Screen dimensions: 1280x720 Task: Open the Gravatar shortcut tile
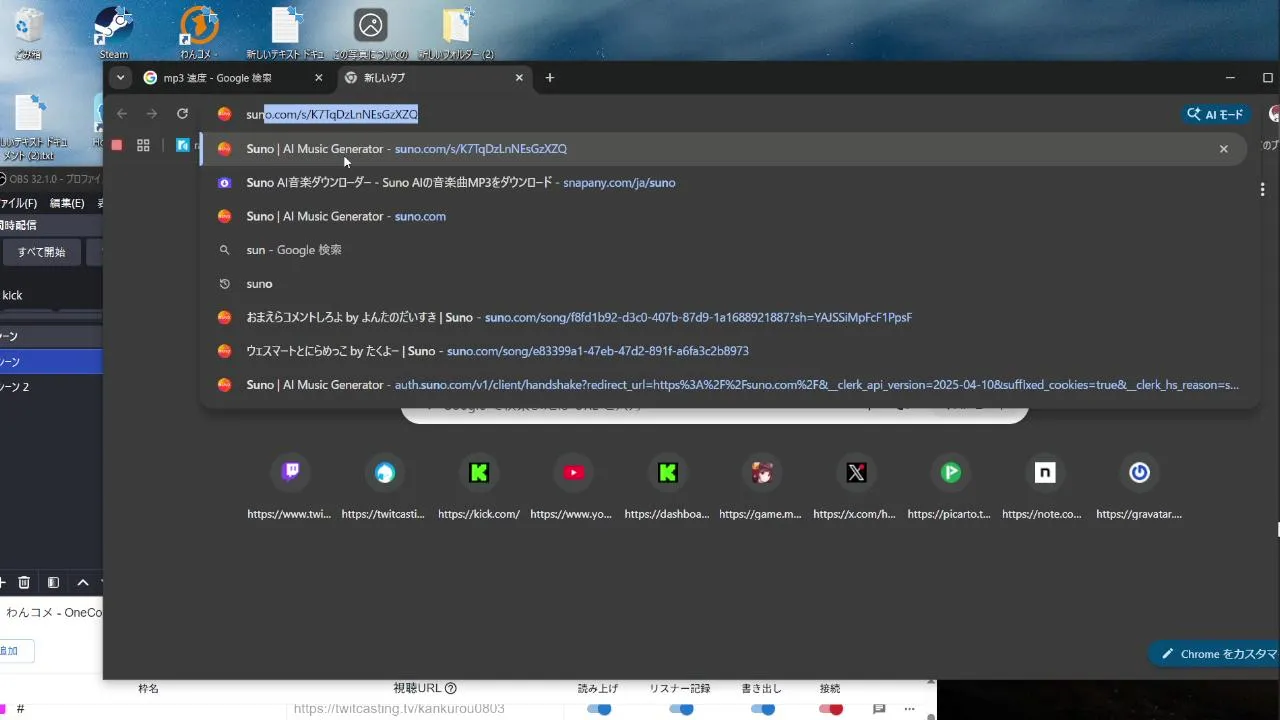[x=1140, y=488]
